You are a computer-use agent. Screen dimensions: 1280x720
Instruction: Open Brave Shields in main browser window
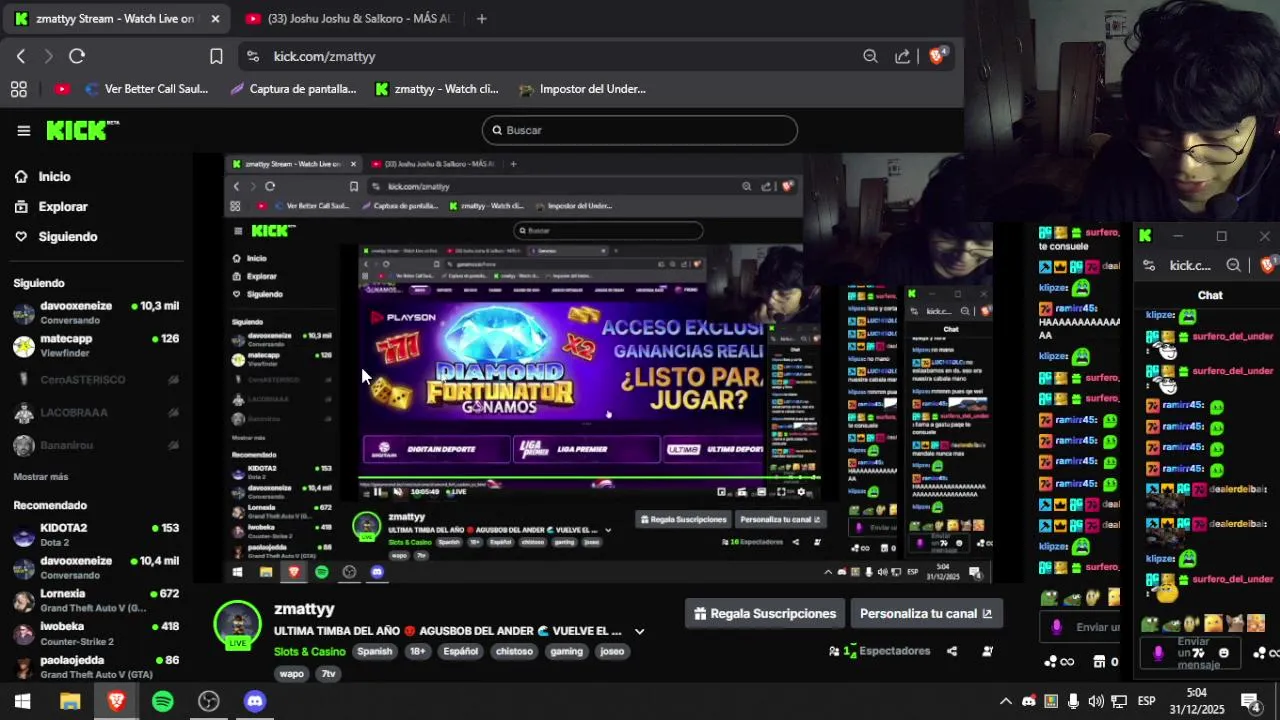click(x=937, y=56)
